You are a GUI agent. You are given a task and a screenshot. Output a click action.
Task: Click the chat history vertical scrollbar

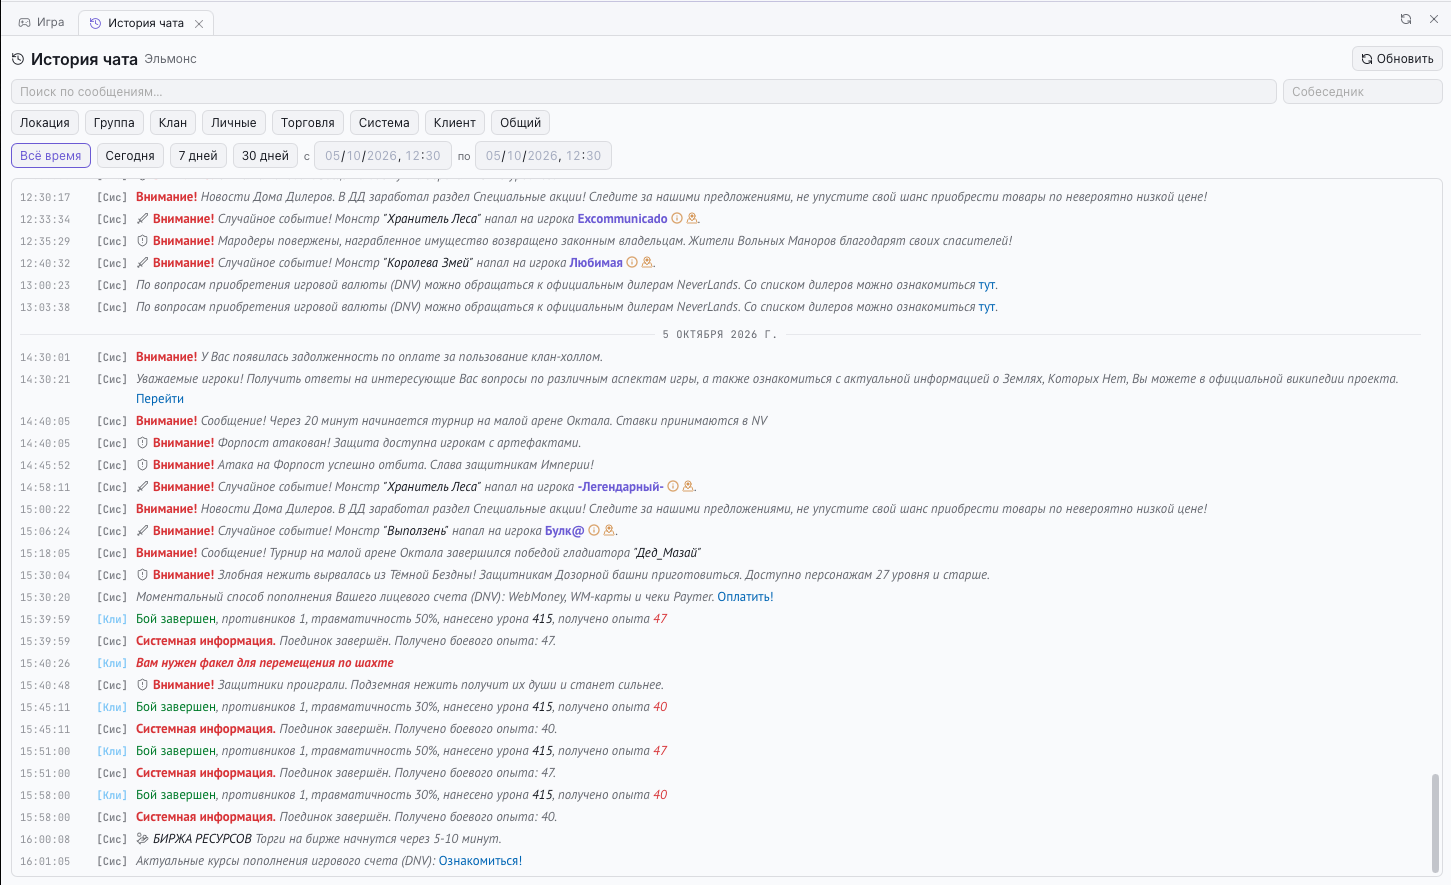pos(1436,823)
